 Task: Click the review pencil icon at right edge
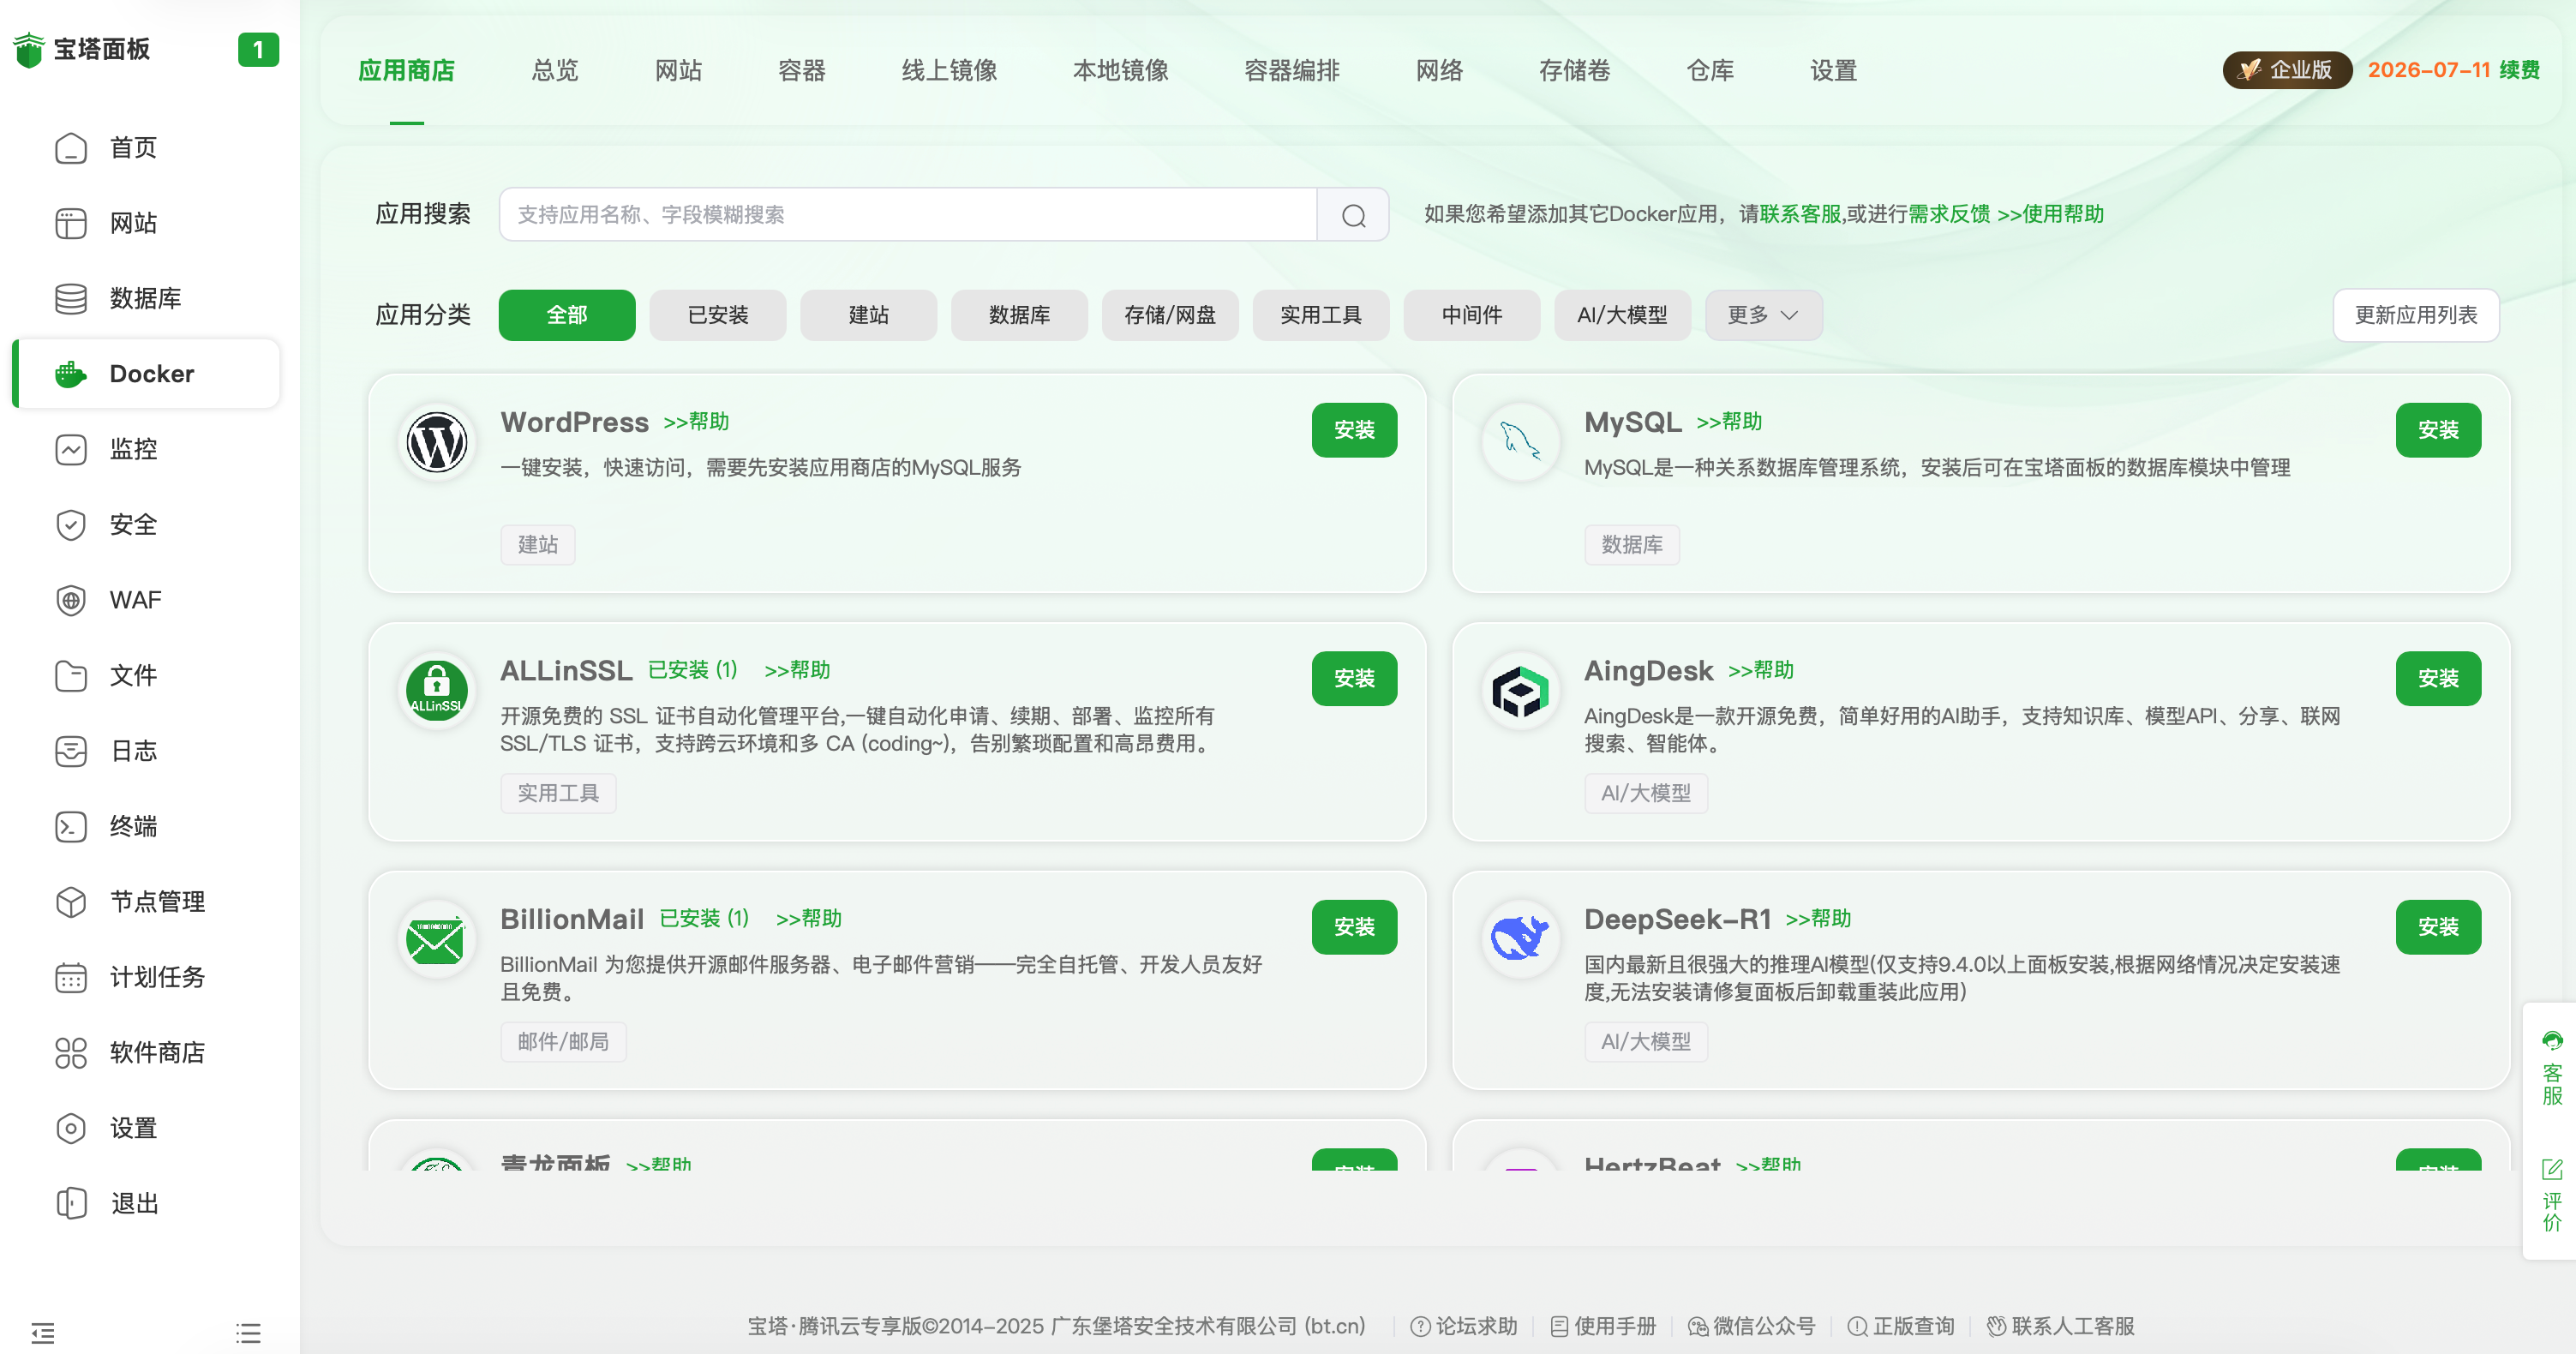[2552, 1169]
